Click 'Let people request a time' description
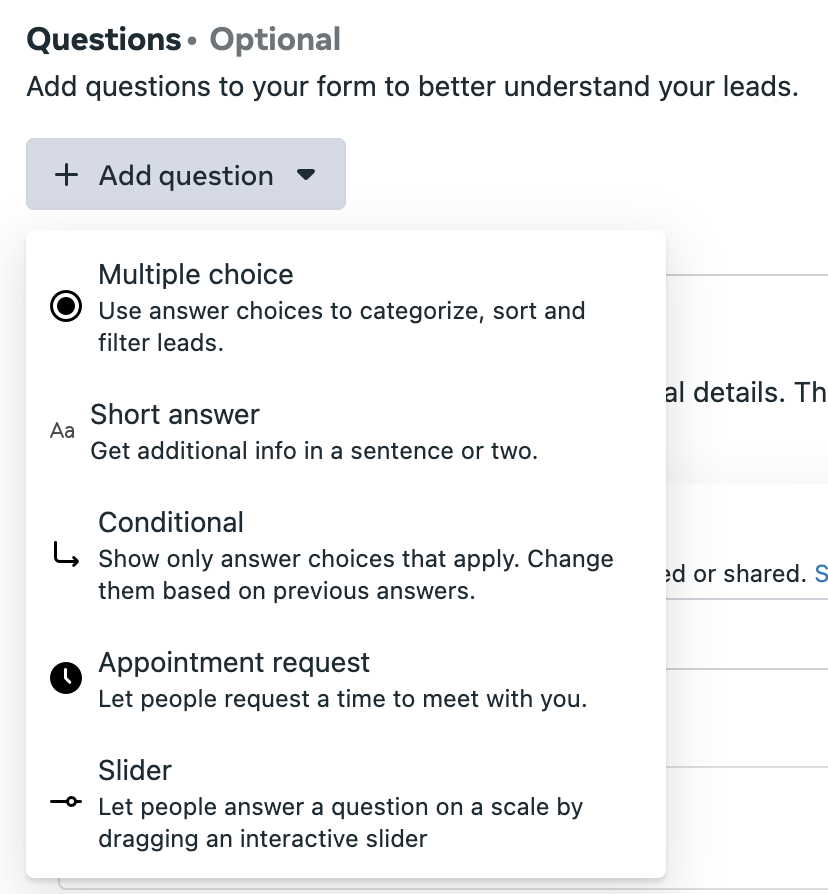The image size is (828, 894). [x=342, y=698]
